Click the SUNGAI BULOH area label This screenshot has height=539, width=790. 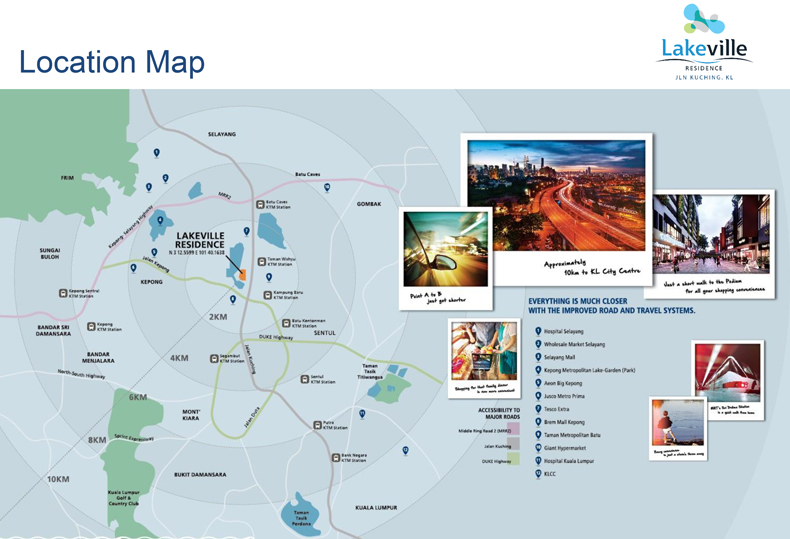[50, 253]
